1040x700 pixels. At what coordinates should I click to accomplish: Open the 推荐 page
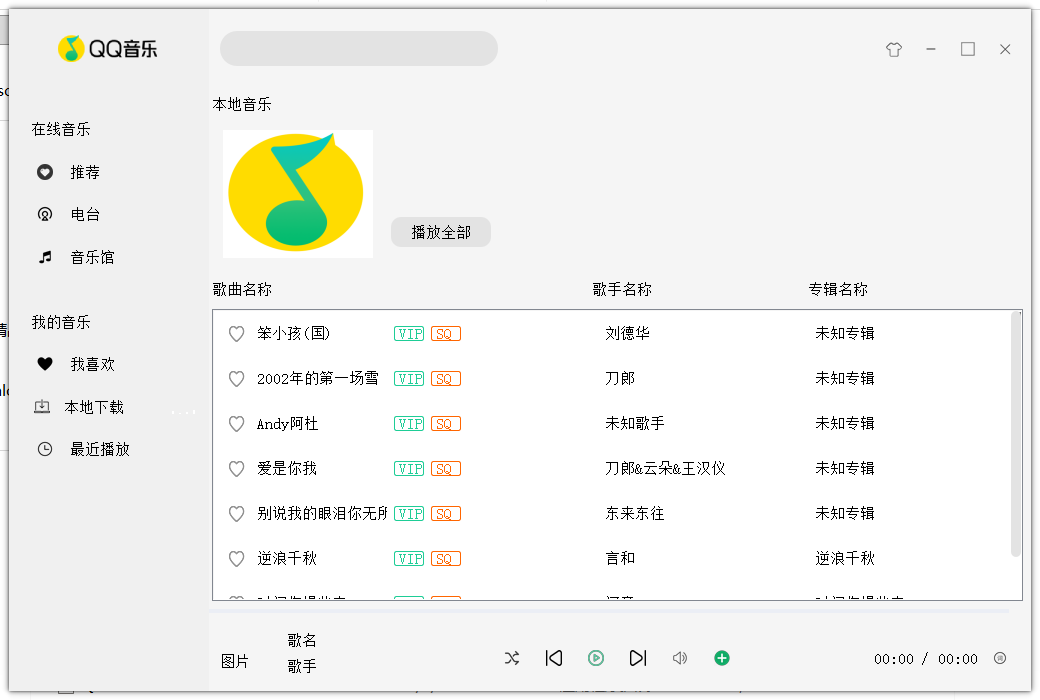click(x=85, y=173)
